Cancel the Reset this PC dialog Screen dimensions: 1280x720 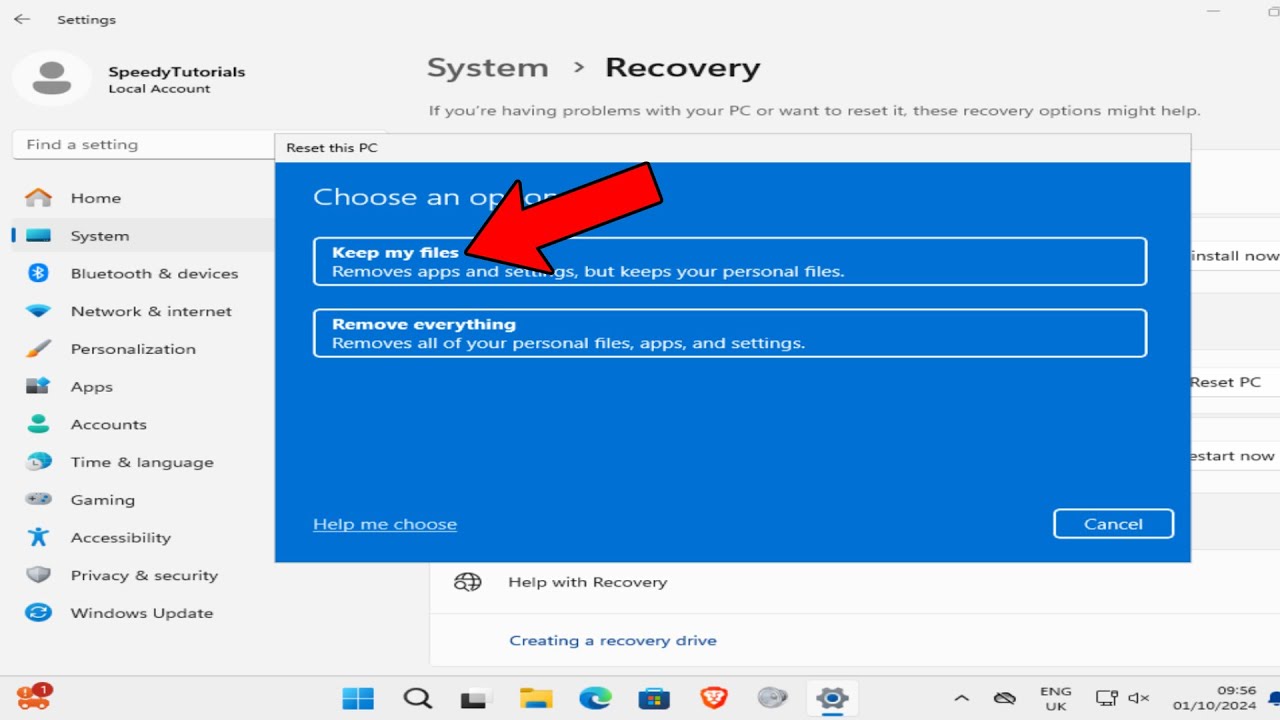point(1113,524)
